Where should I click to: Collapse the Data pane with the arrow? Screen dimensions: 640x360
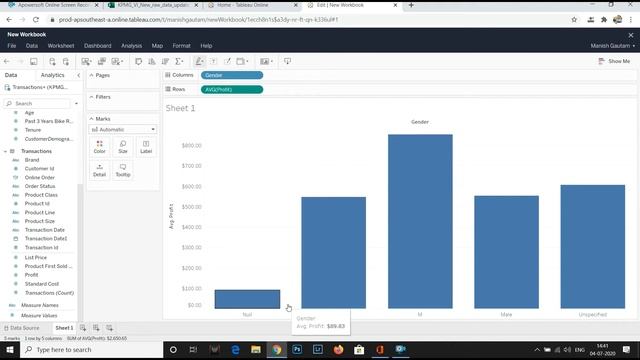[78, 75]
